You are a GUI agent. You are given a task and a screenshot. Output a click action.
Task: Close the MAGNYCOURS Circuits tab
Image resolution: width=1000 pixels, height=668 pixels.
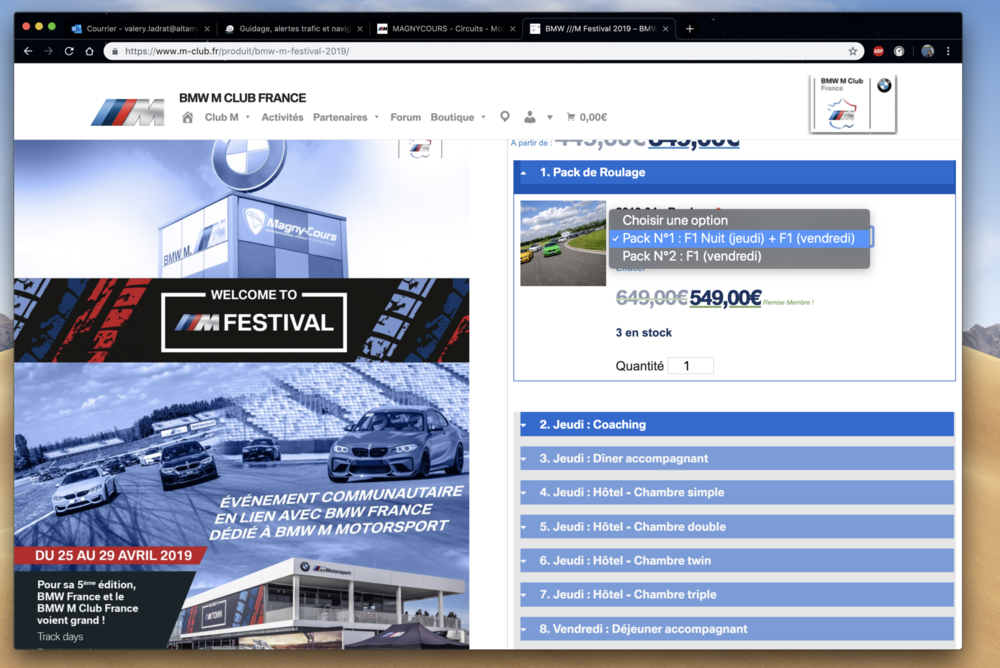pyautogui.click(x=512, y=29)
